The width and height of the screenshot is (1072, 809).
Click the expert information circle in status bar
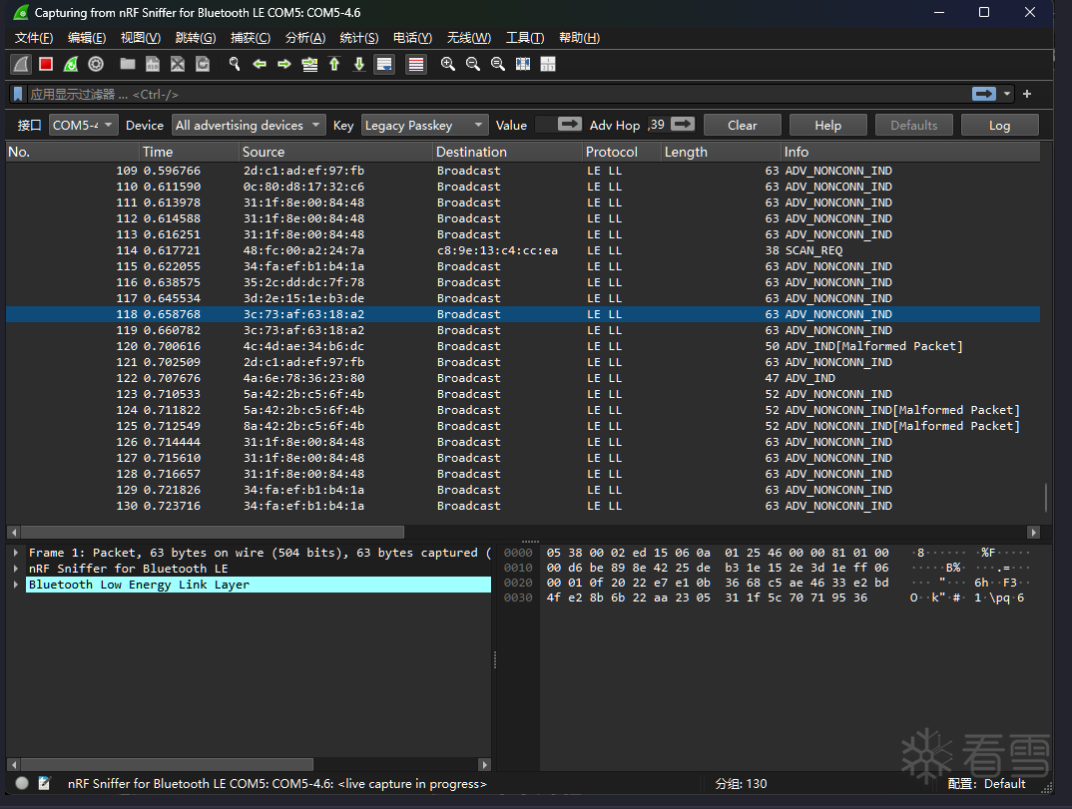click(22, 784)
